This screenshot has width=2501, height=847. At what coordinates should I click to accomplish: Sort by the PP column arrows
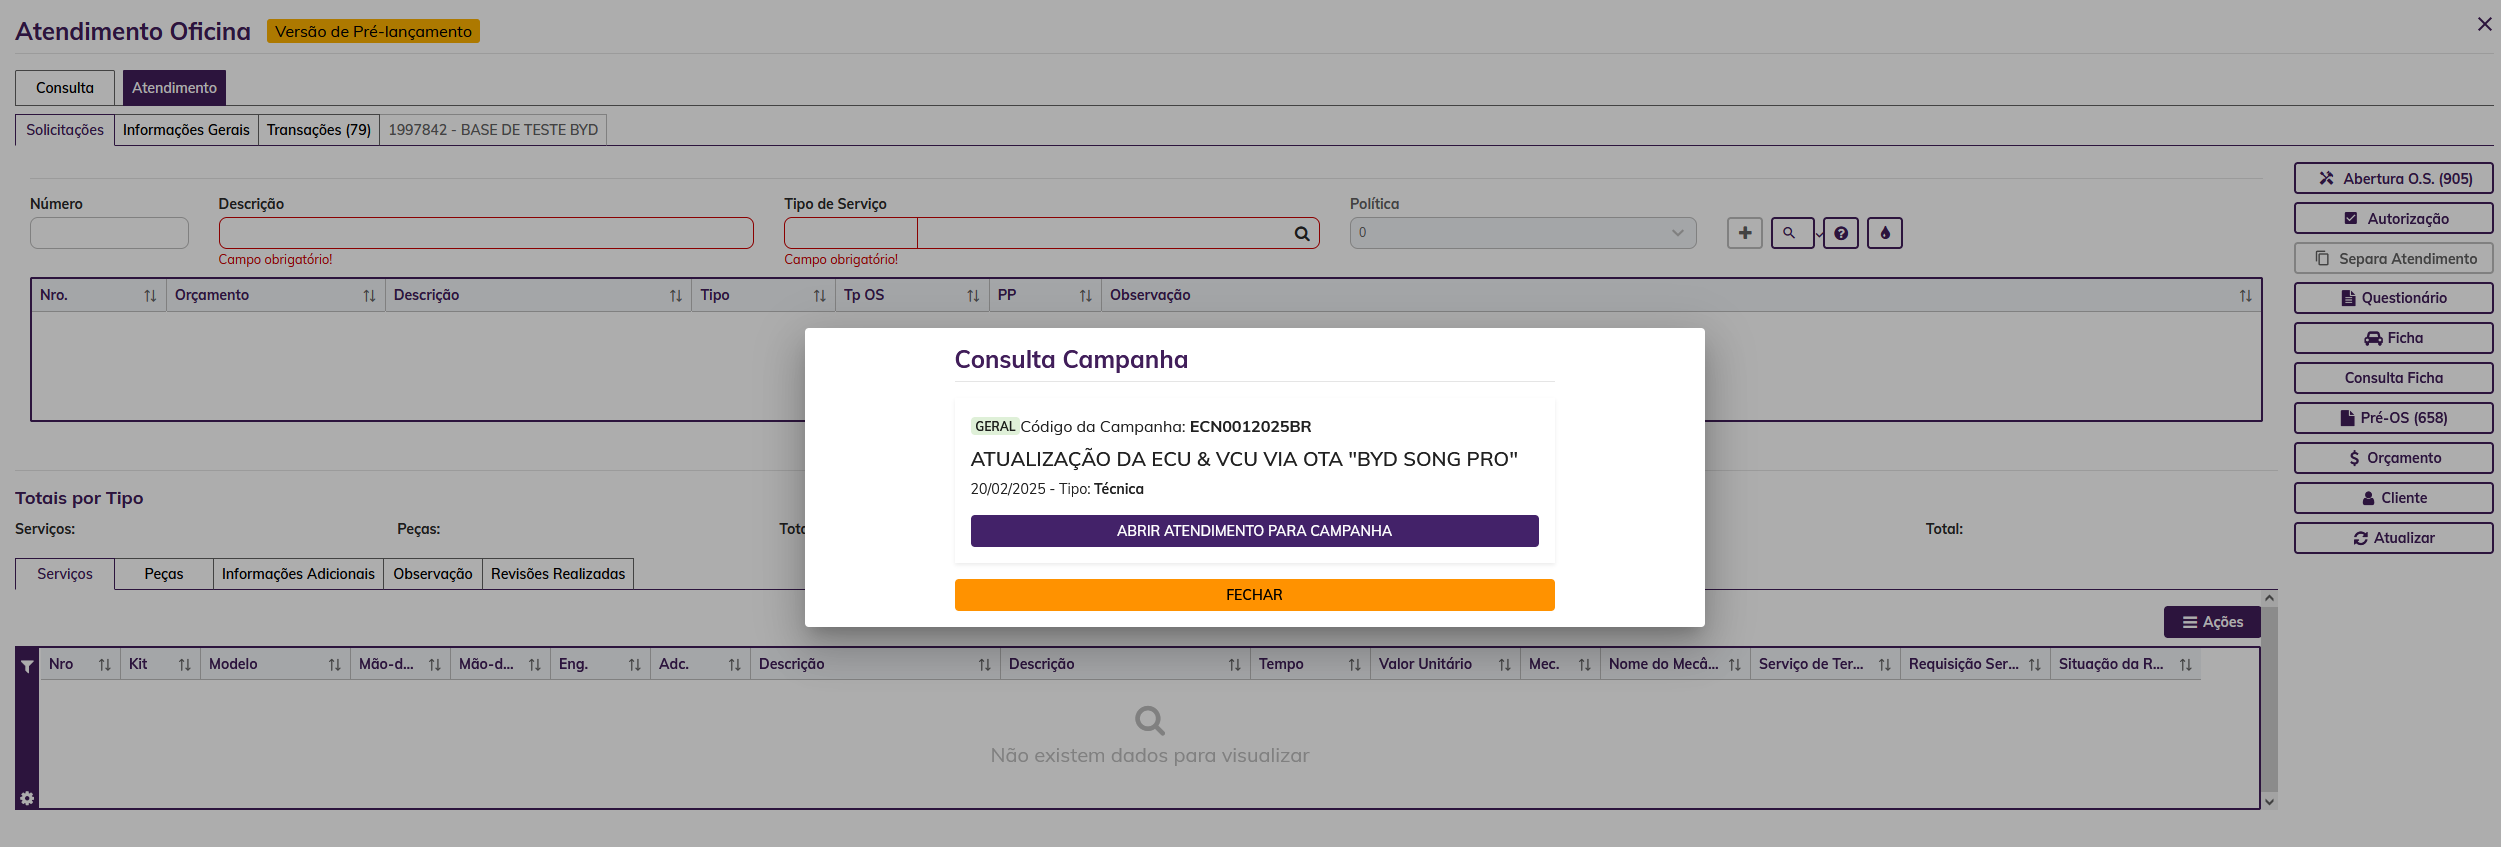pyautogui.click(x=1085, y=296)
